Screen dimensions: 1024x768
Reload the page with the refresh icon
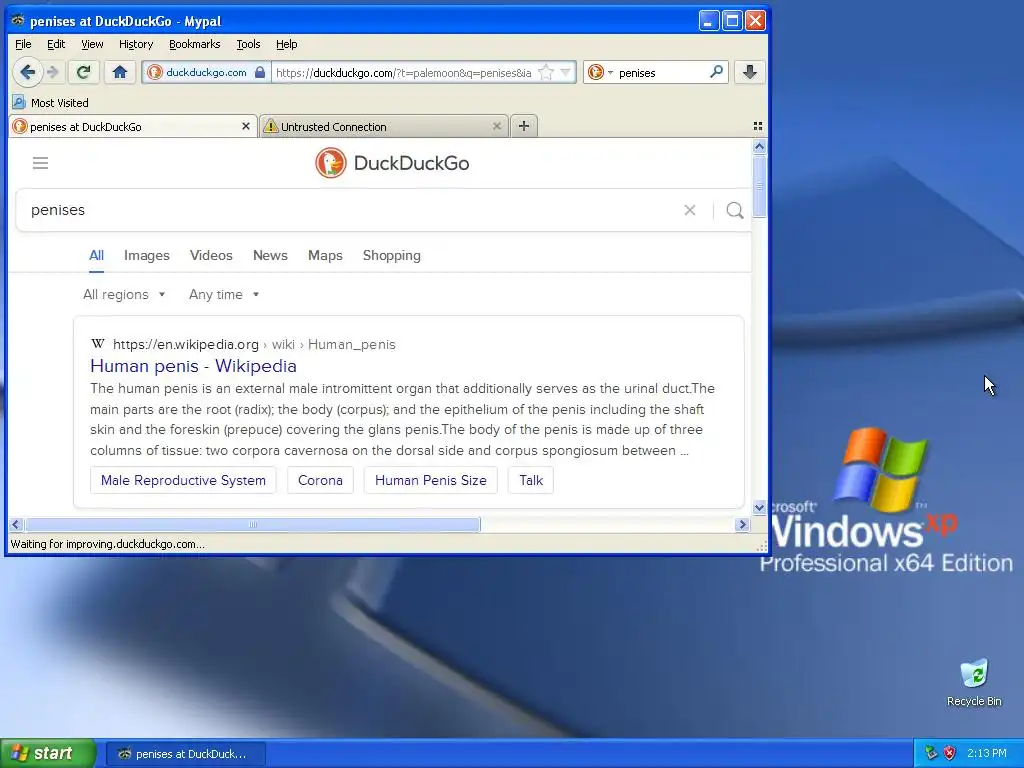pyautogui.click(x=83, y=72)
